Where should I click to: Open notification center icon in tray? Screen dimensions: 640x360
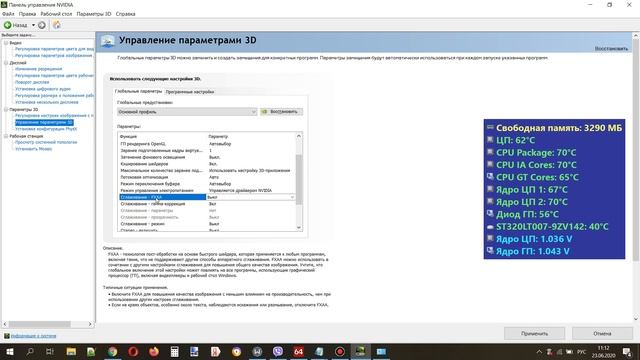[627, 352]
